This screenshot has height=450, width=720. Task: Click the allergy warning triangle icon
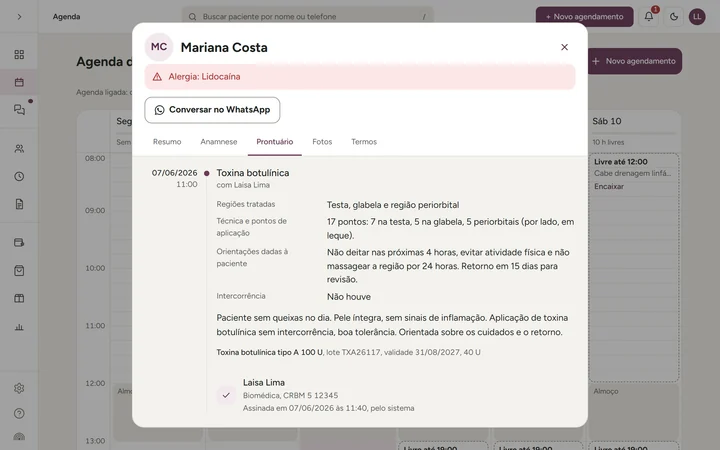(x=157, y=77)
